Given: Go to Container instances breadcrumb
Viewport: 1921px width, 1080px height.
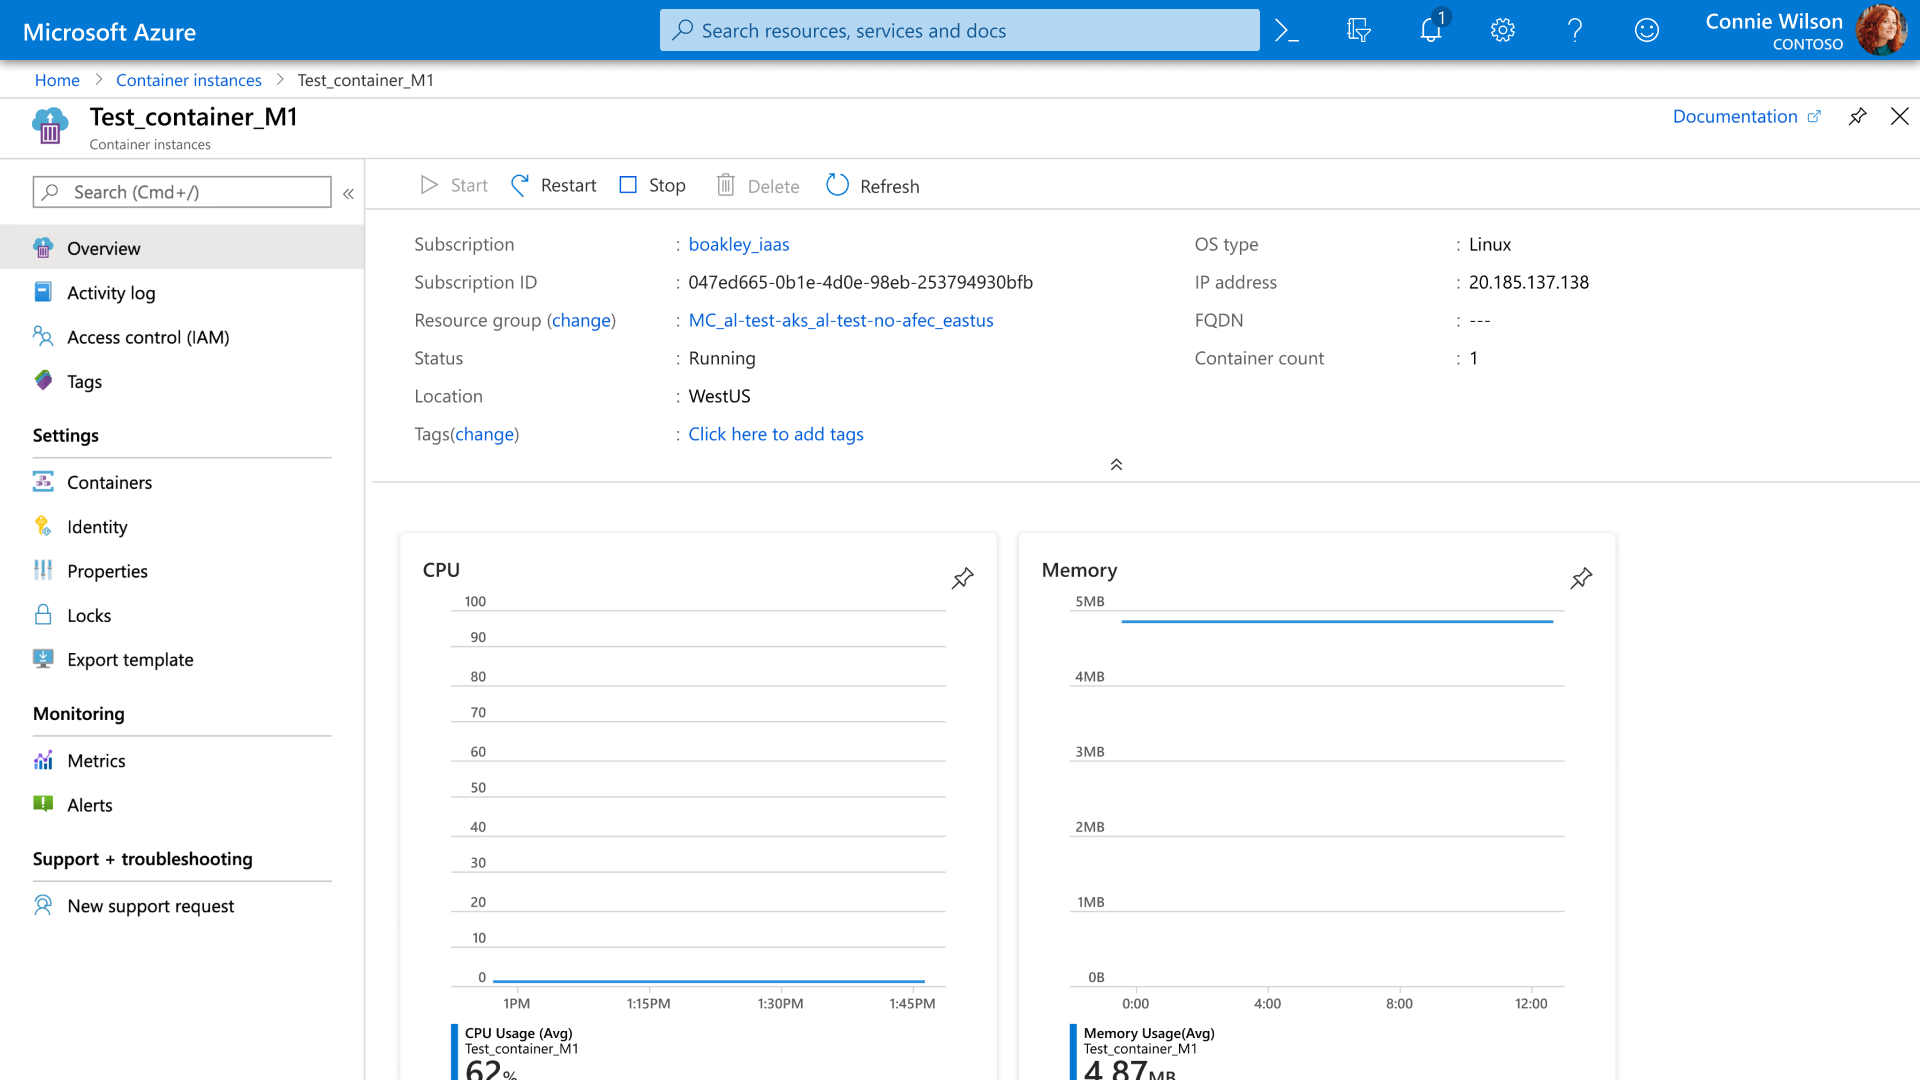Looking at the screenshot, I should (188, 80).
